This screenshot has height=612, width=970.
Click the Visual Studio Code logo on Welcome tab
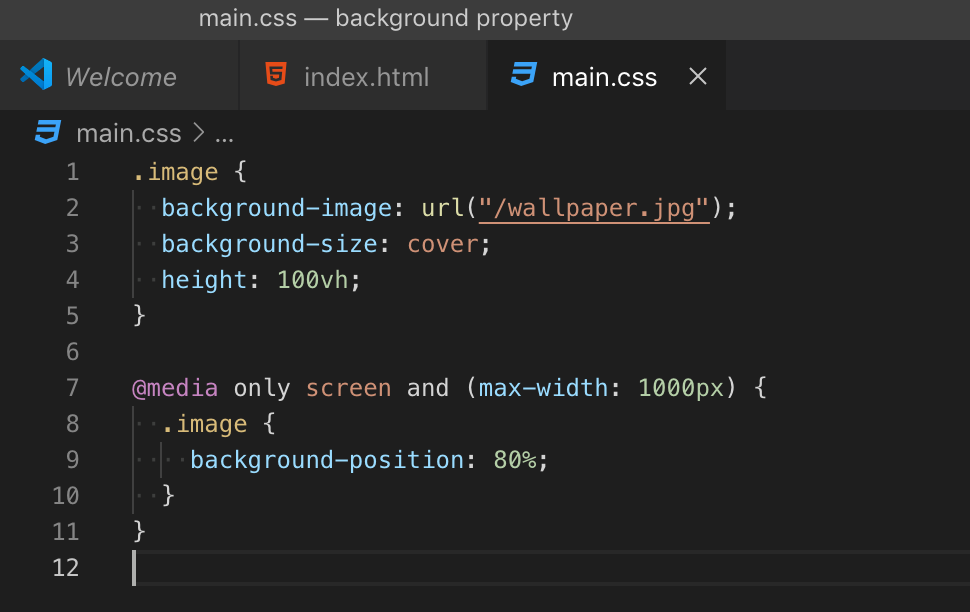[36, 75]
